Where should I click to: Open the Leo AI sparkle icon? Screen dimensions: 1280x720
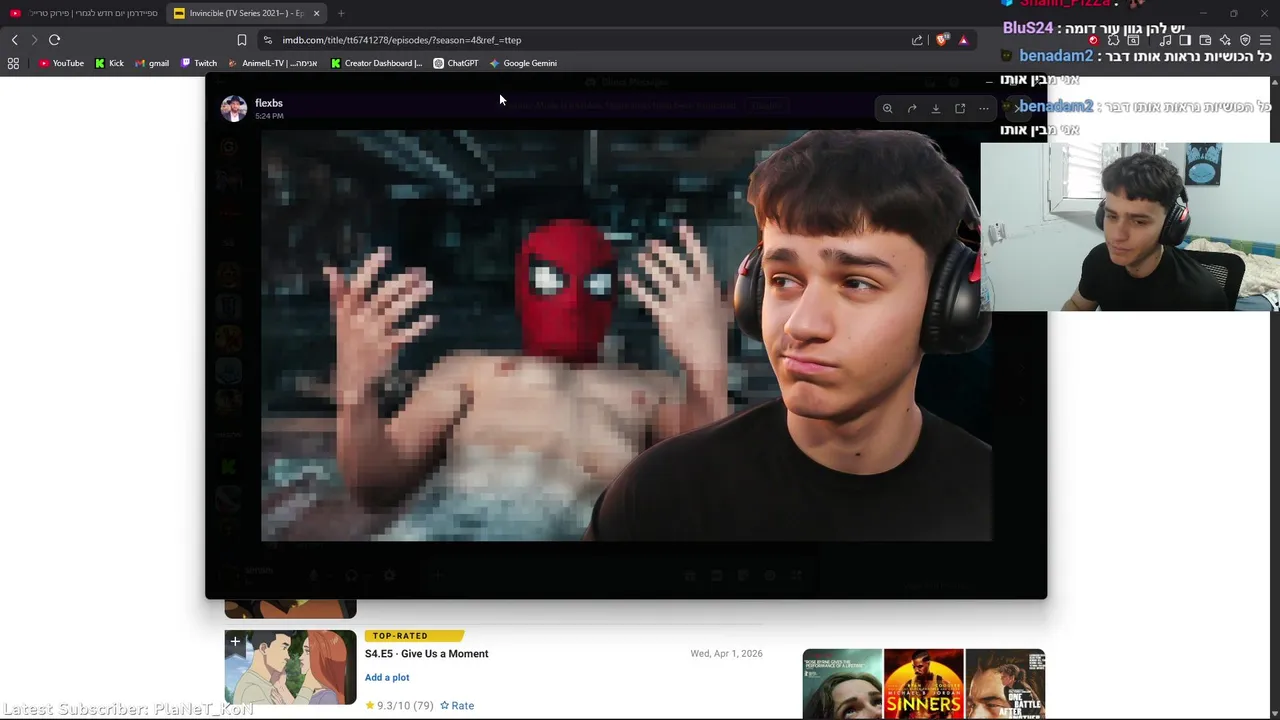[x=1225, y=40]
